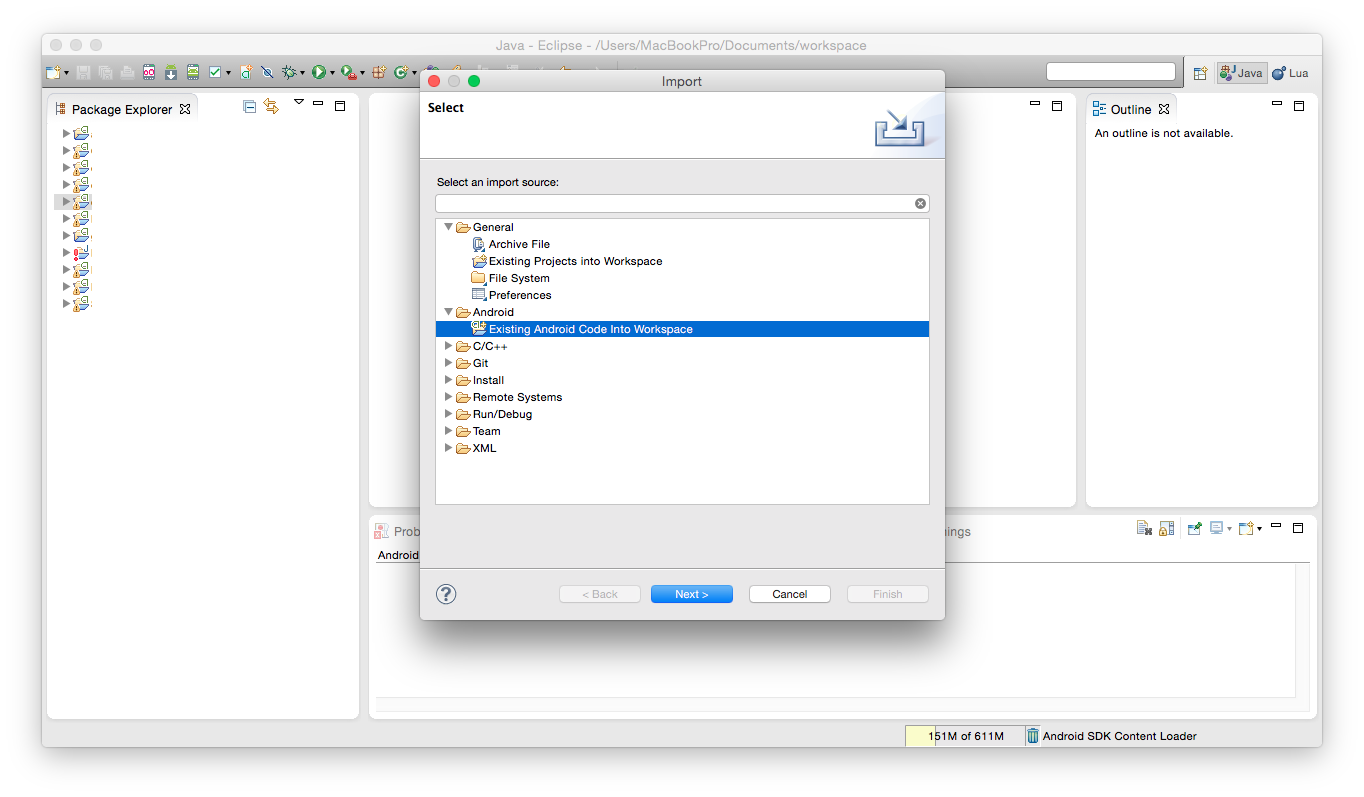Select Existing Android Code Into Workspace

(682, 329)
